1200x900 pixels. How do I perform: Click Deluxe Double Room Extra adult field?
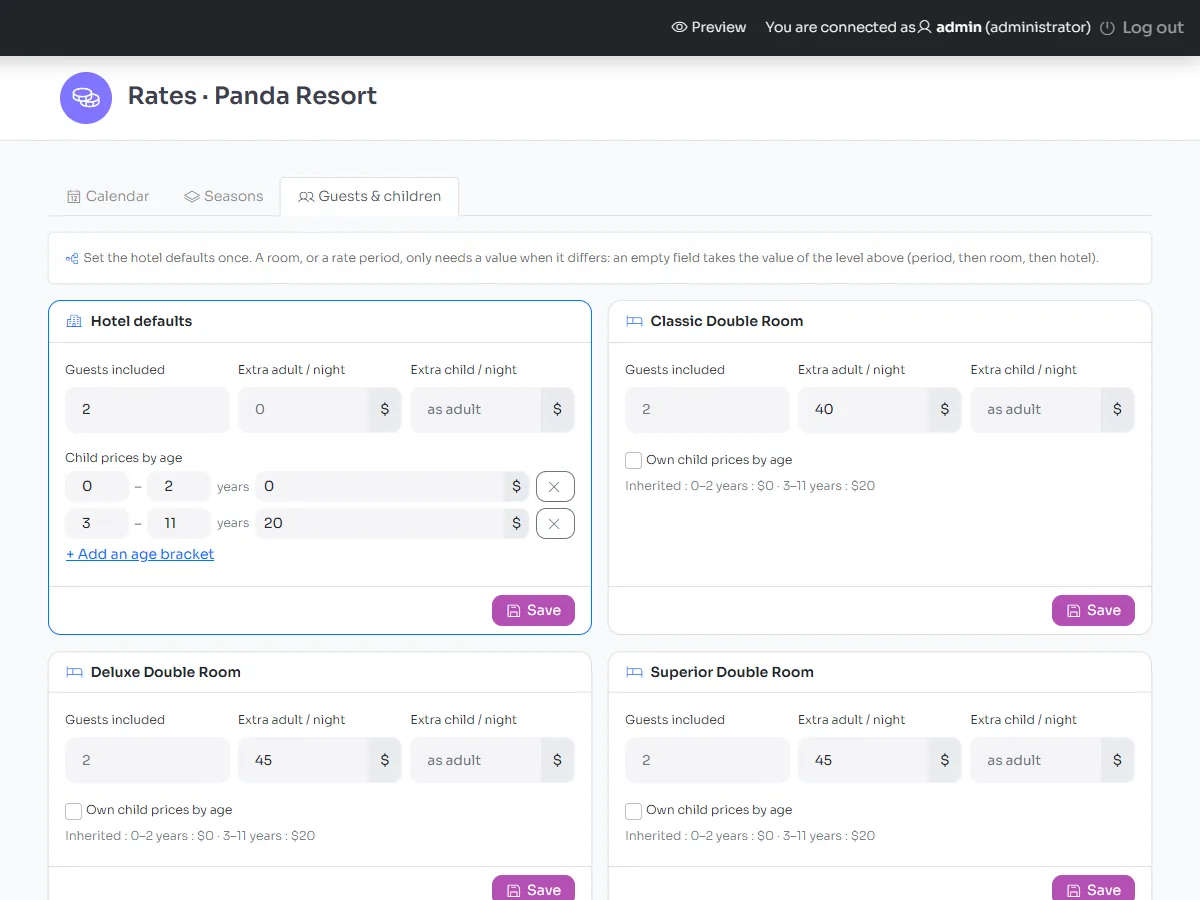[x=303, y=760]
